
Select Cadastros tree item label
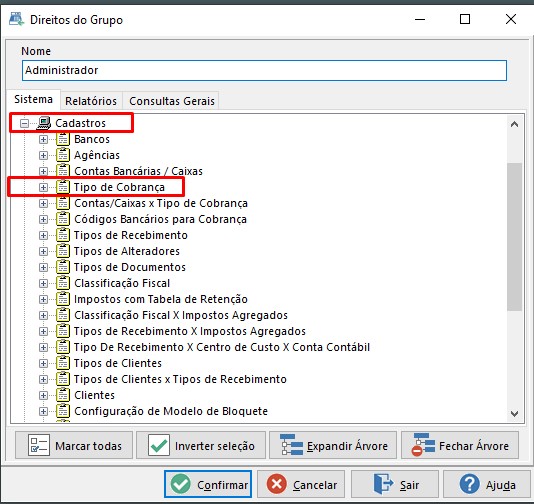click(x=81, y=123)
